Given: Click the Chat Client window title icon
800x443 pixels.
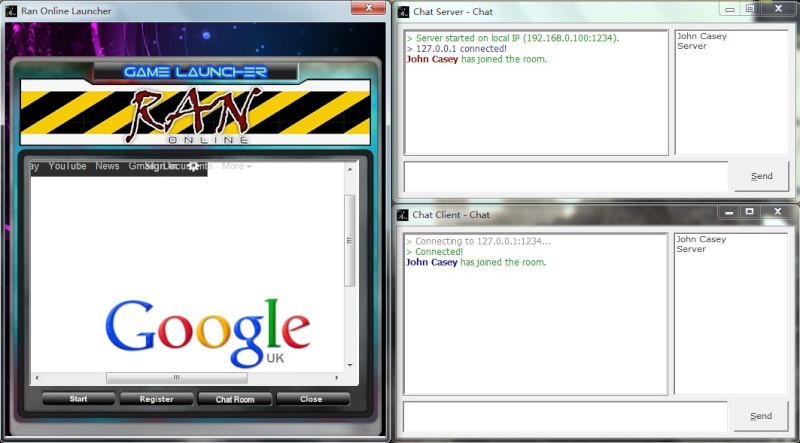Looking at the screenshot, I should pos(403,215).
